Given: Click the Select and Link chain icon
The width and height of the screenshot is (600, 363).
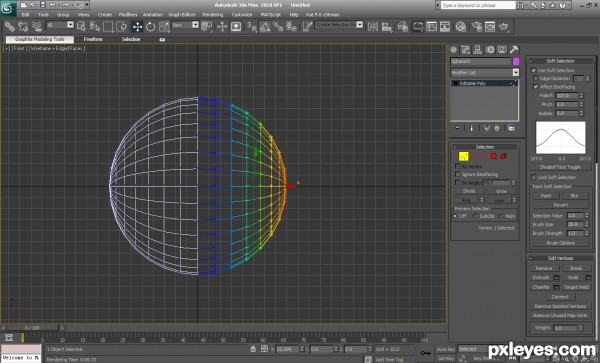Looking at the screenshot, I should tap(10, 26).
